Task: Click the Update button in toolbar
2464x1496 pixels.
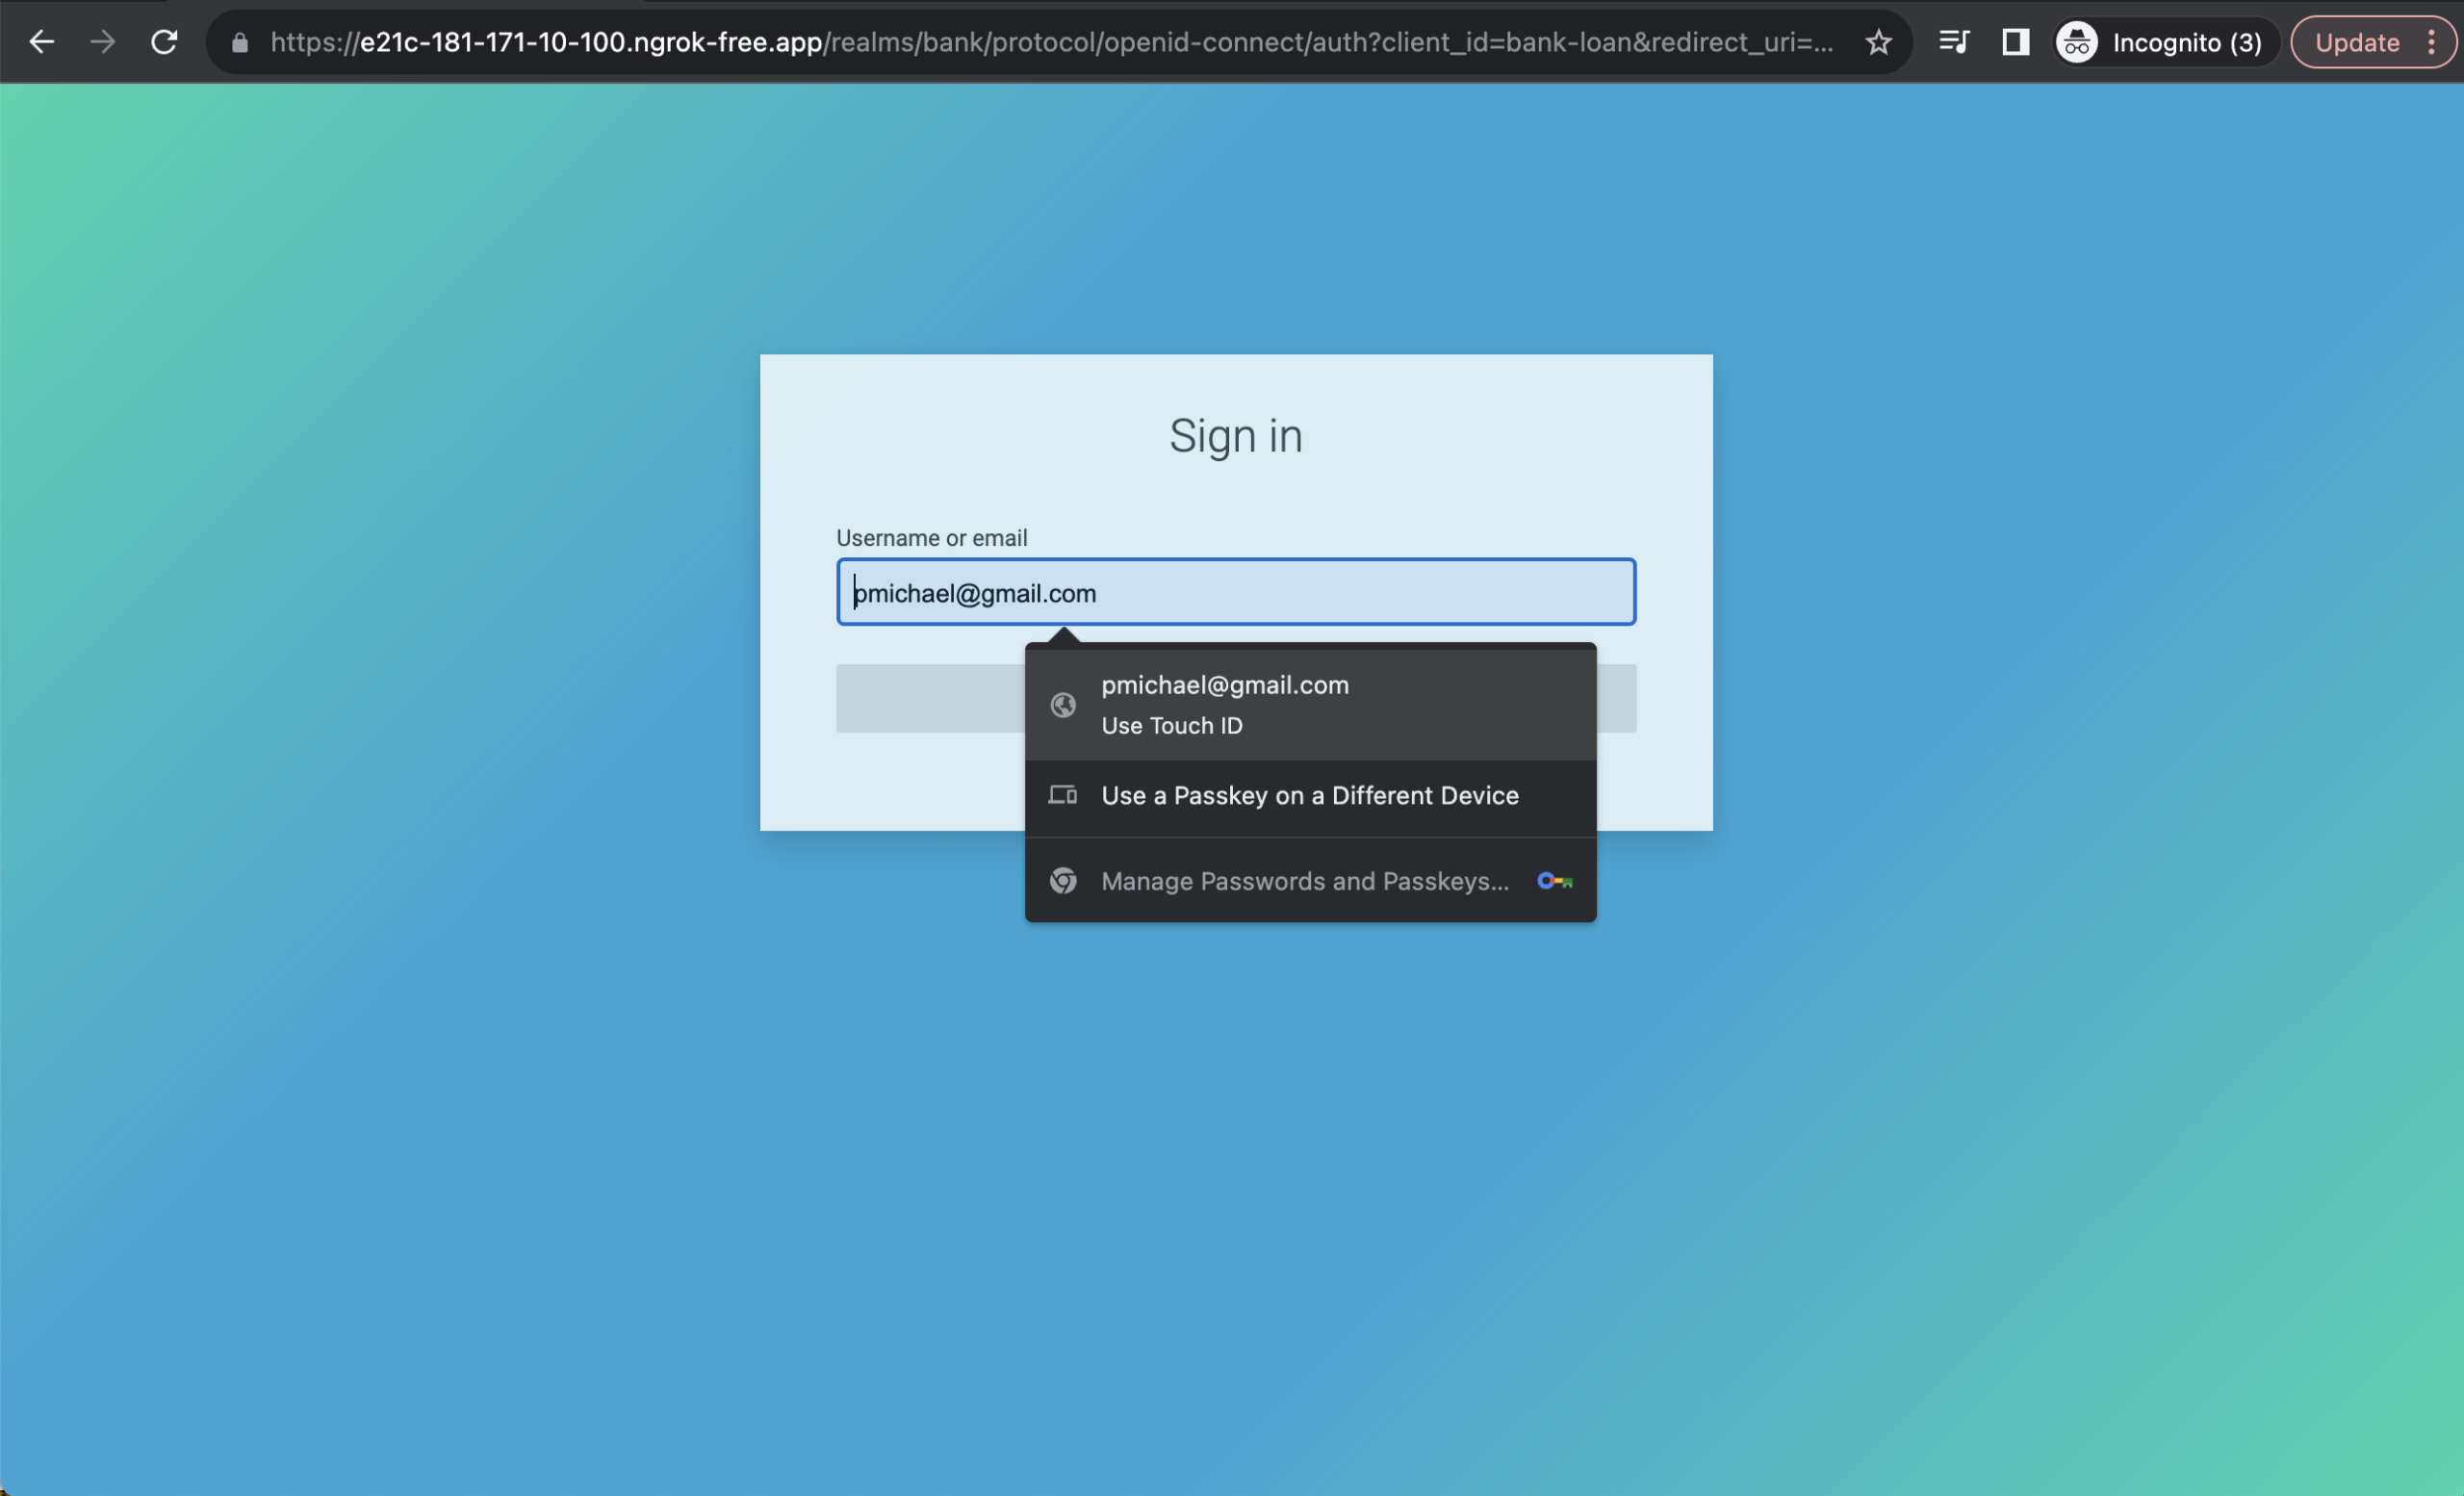Action: tap(2356, 42)
